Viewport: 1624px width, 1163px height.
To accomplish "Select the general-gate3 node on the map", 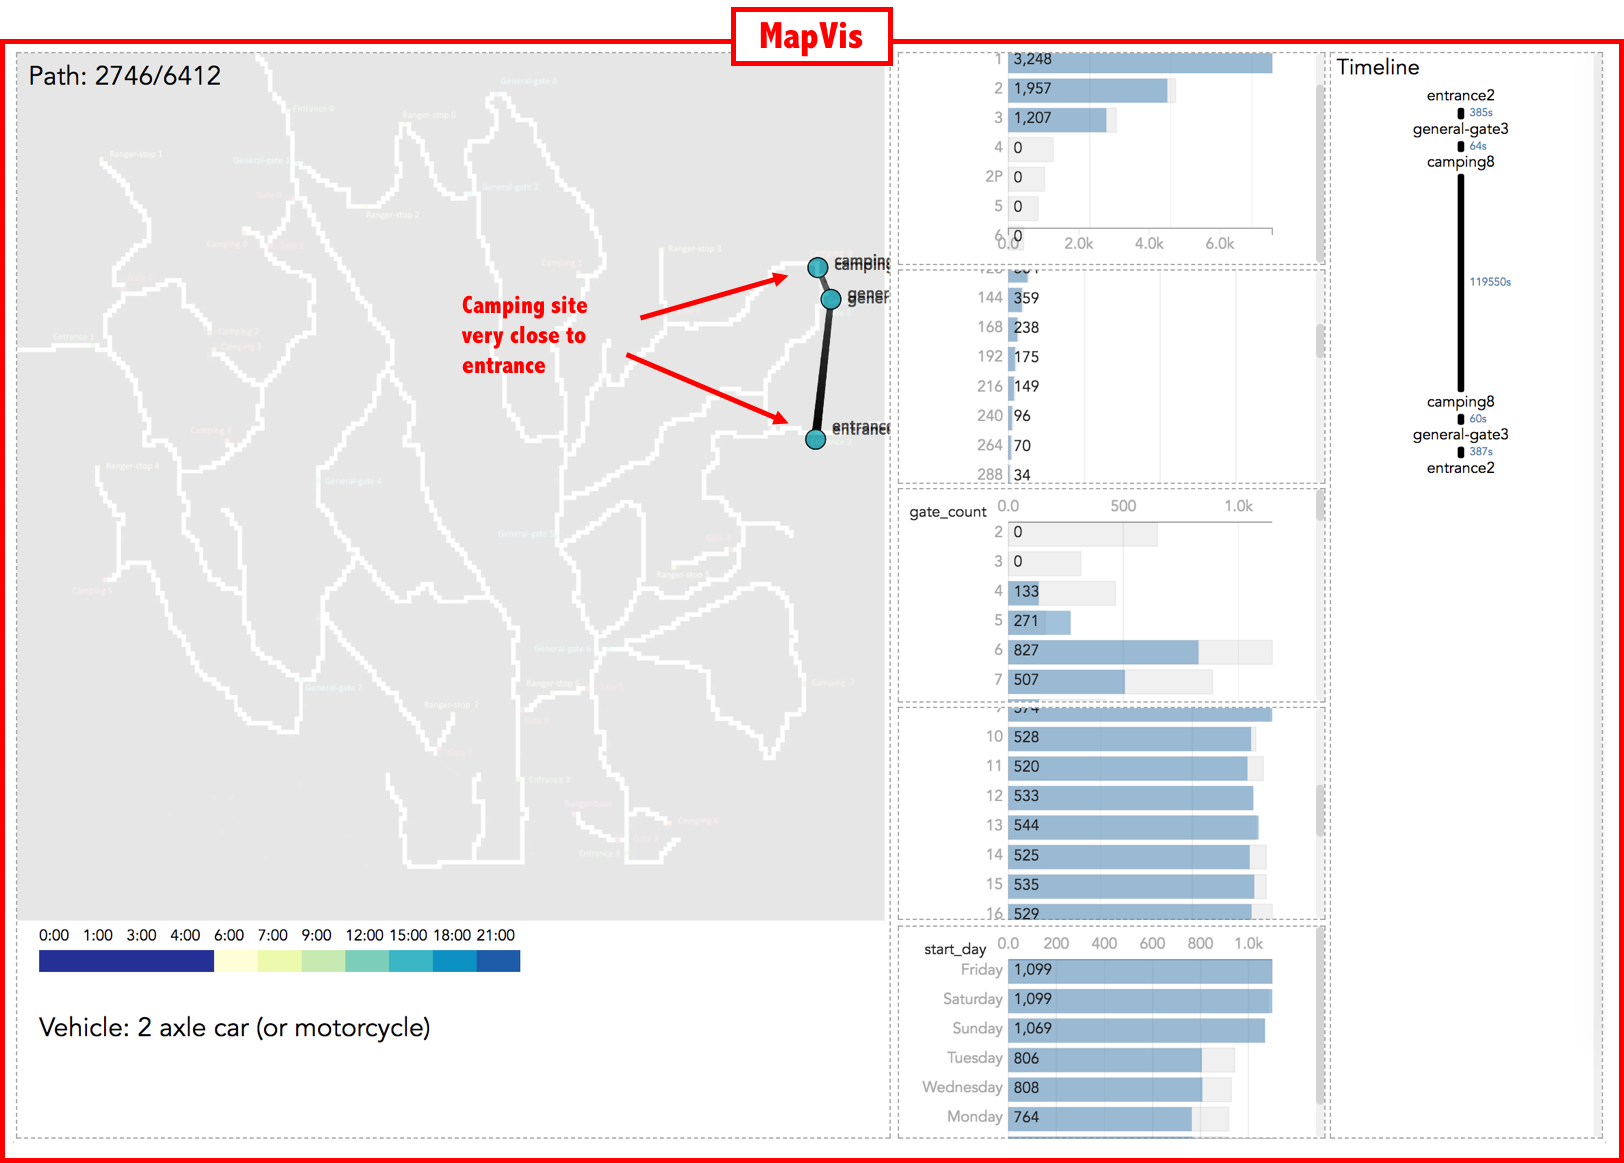I will (x=830, y=299).
